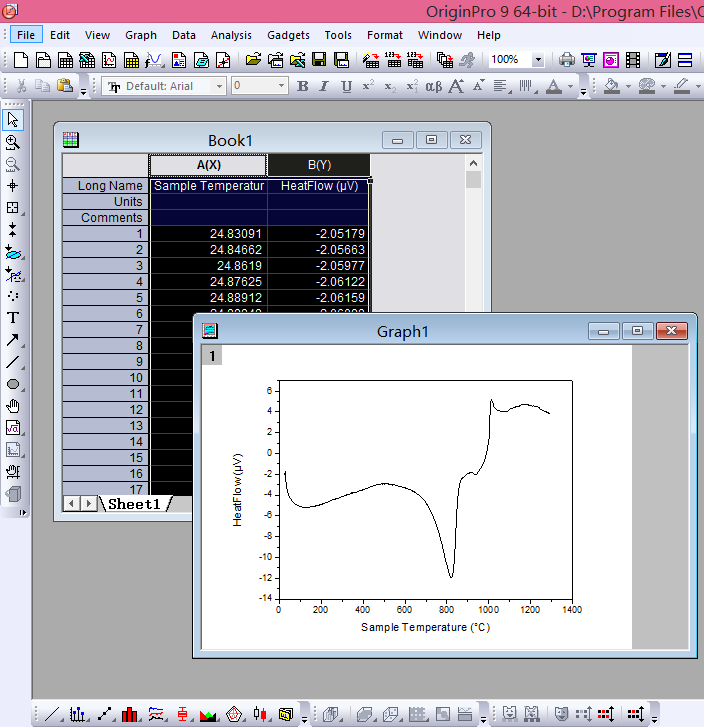The width and height of the screenshot is (704, 727).
Task: Select the Data Reader tool
Action: [x=13, y=208]
